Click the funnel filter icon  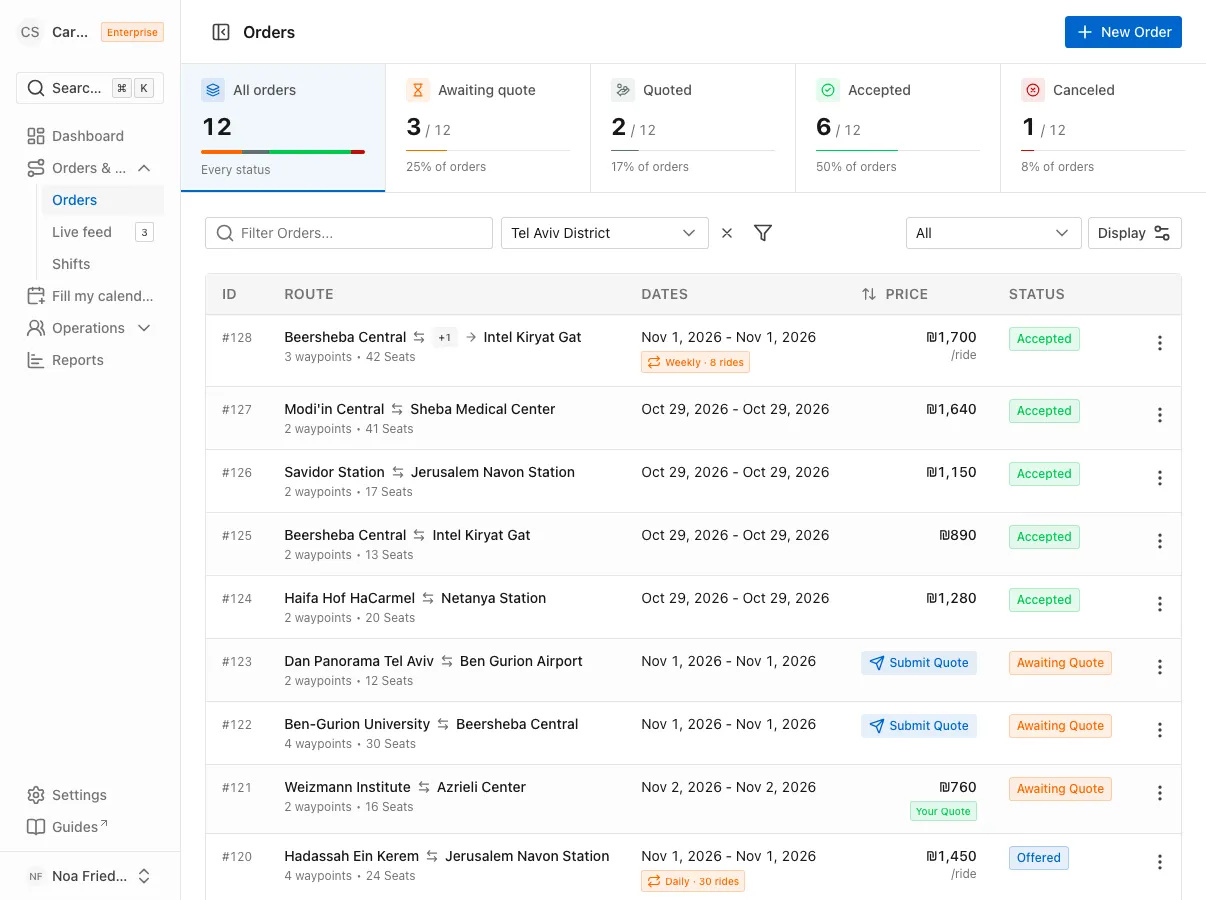(x=763, y=233)
